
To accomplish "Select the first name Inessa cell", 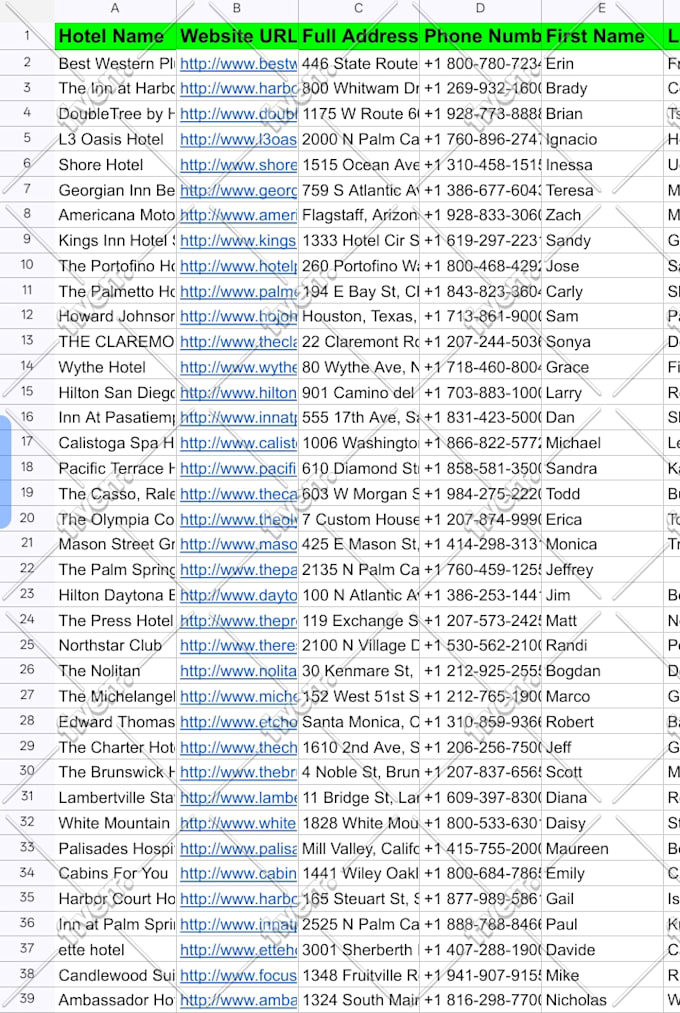I will point(602,165).
